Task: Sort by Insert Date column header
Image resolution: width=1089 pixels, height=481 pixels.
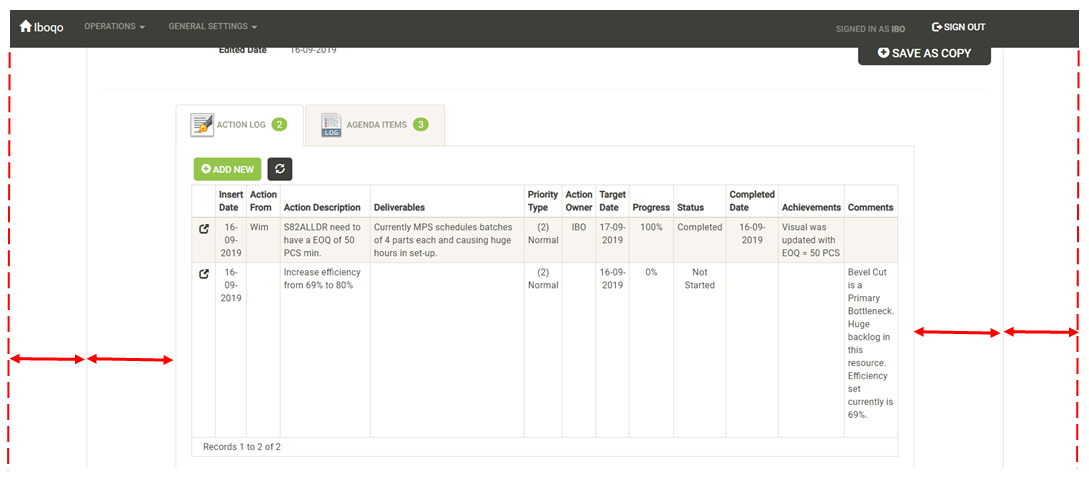Action: point(231,201)
